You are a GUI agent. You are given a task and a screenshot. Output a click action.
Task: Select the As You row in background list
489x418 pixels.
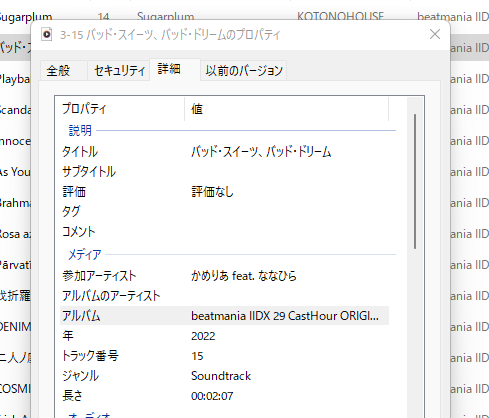click(x=15, y=172)
